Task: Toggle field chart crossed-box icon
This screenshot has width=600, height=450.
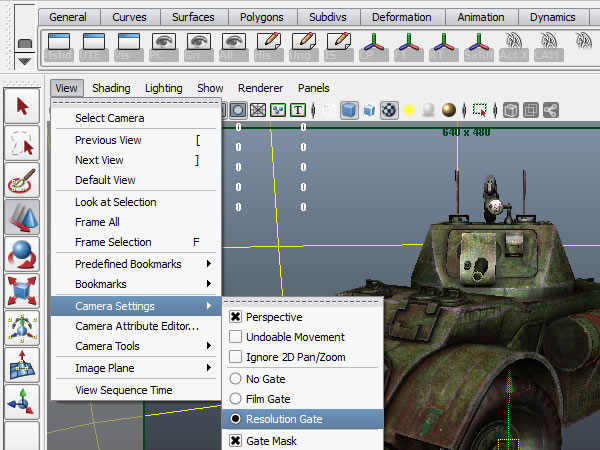Action: [x=258, y=111]
